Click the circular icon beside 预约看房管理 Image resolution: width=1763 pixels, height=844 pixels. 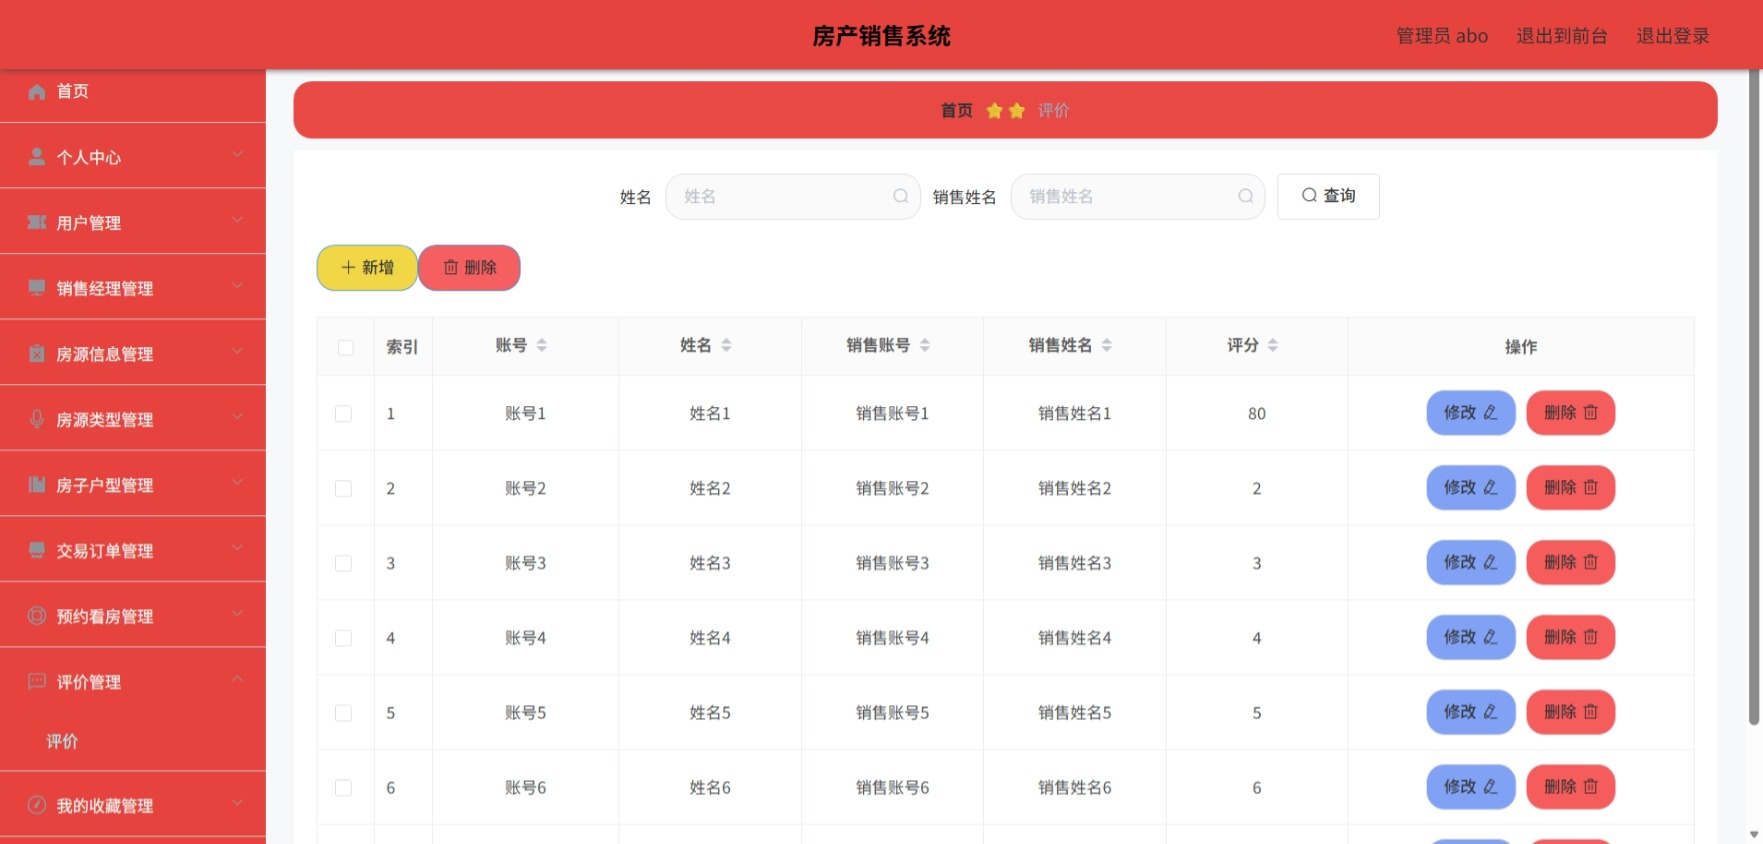click(x=37, y=616)
